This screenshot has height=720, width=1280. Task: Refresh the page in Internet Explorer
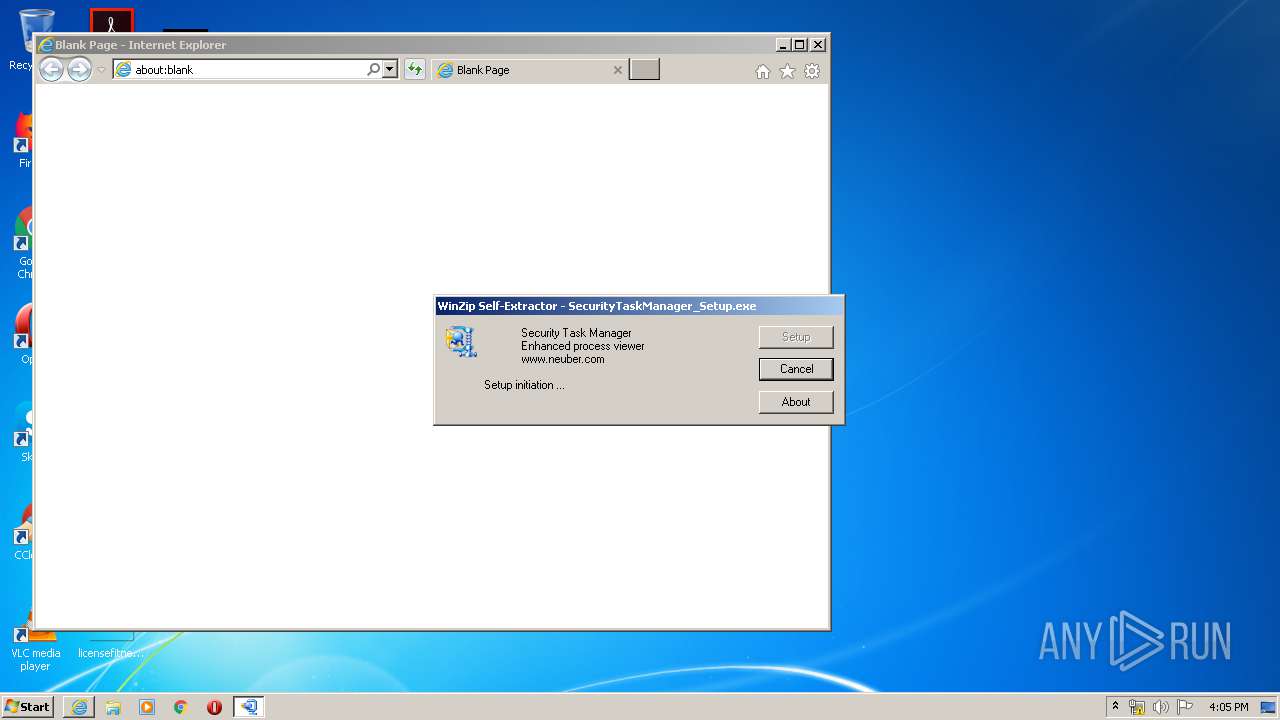pyautogui.click(x=414, y=70)
